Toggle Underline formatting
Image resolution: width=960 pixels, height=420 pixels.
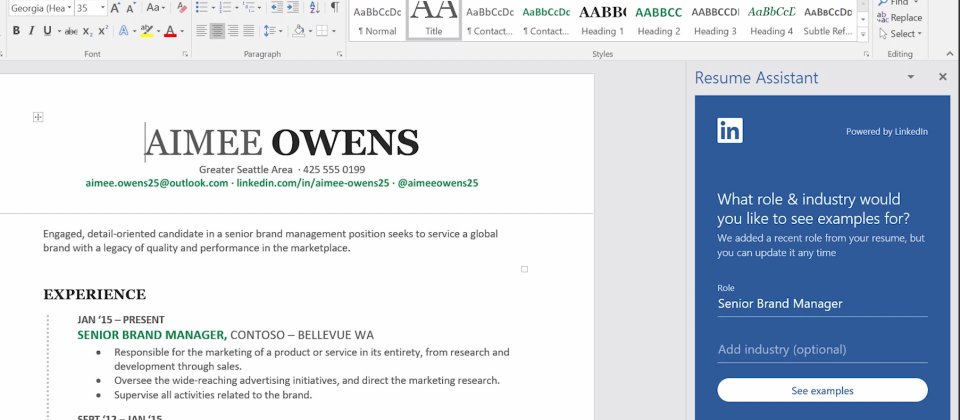tap(47, 31)
